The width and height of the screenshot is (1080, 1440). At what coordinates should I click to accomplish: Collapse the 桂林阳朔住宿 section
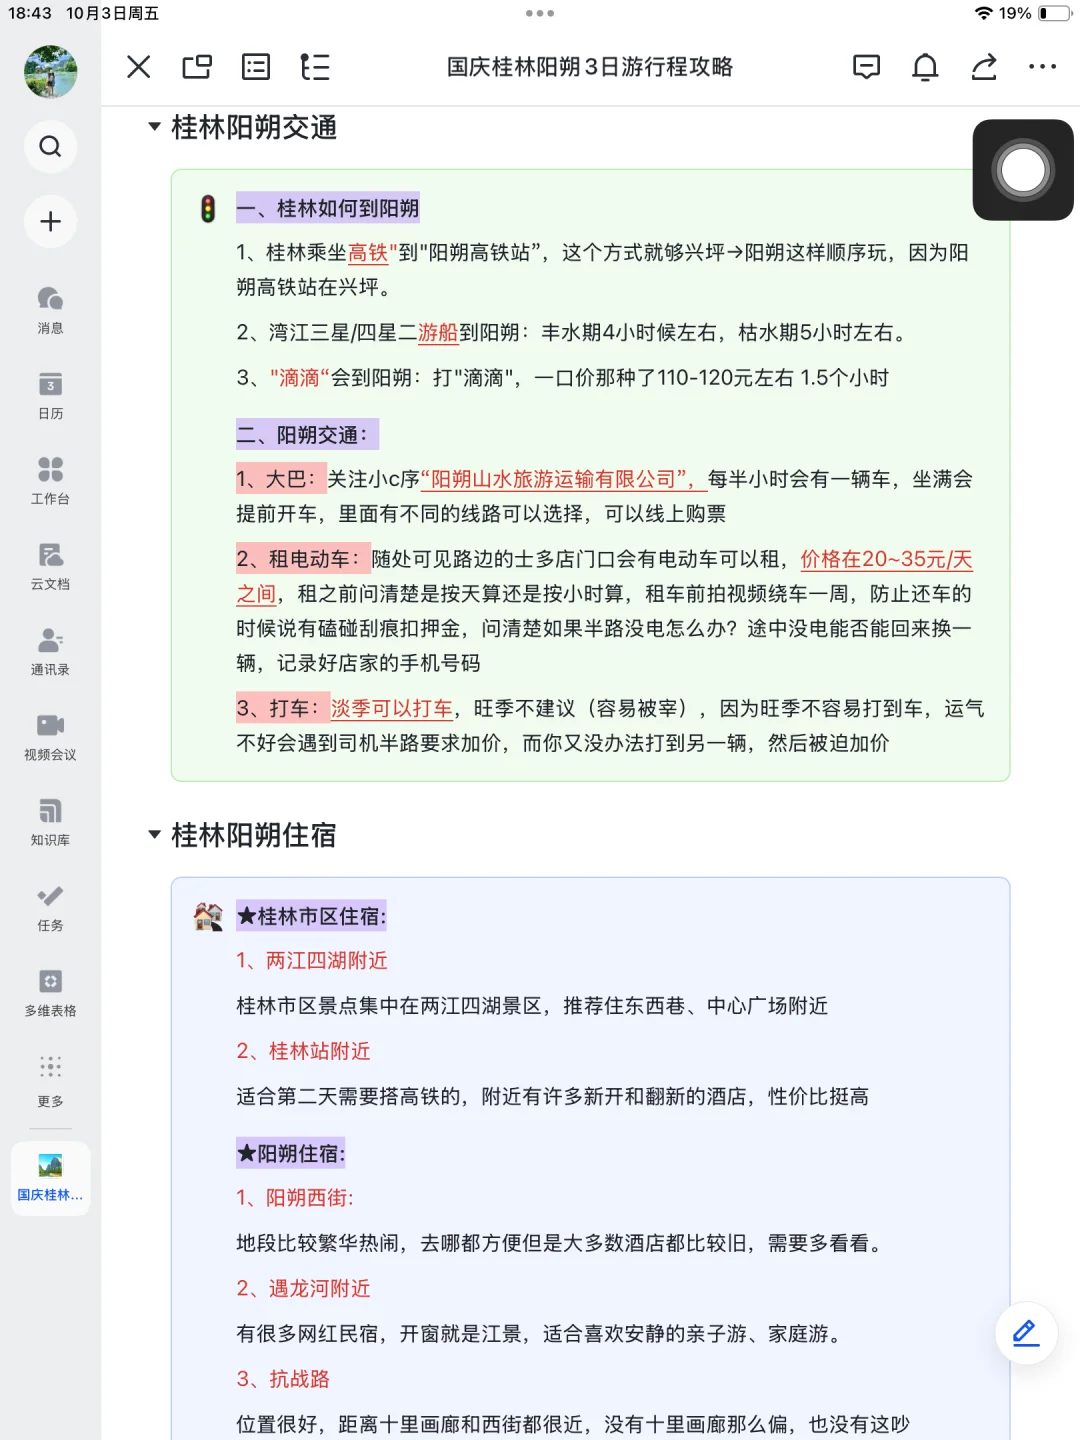click(154, 833)
